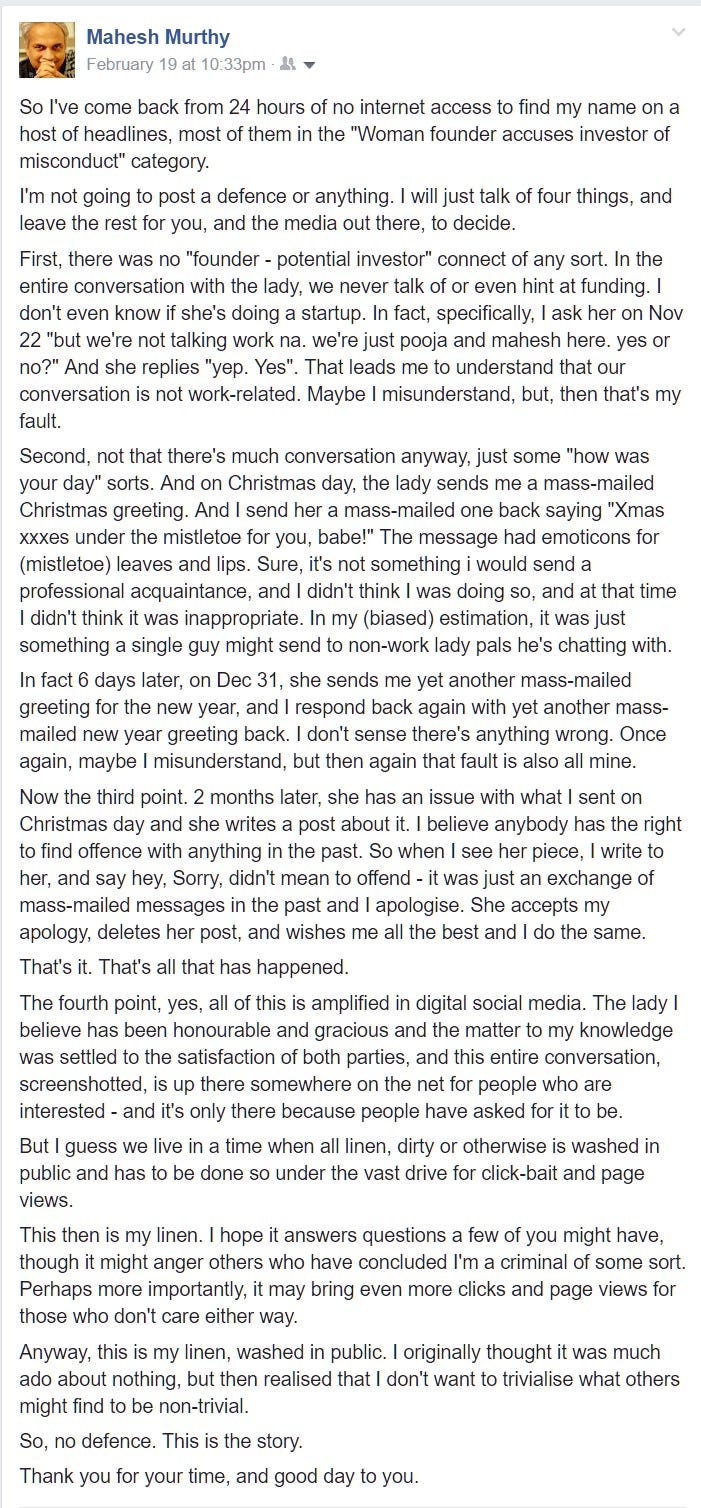
Task: Click the friends audience privacy icon
Action: (287, 65)
